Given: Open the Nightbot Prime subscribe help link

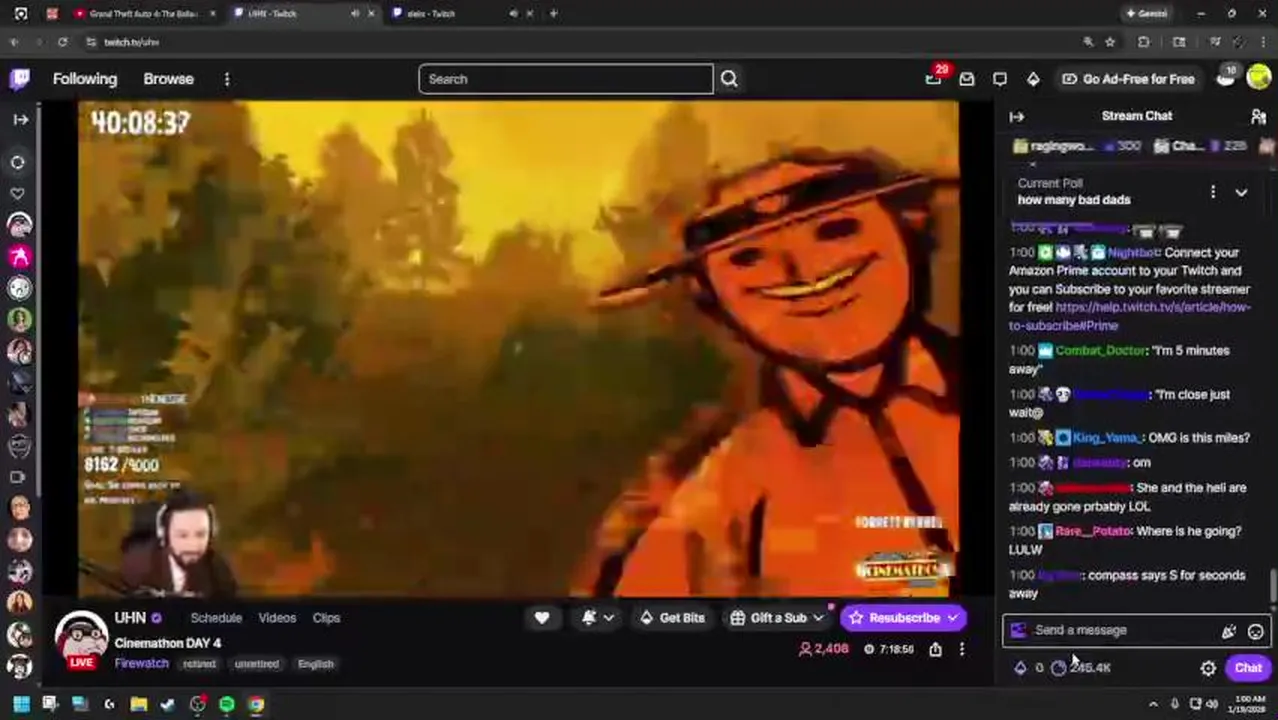Looking at the screenshot, I should (x=1129, y=316).
